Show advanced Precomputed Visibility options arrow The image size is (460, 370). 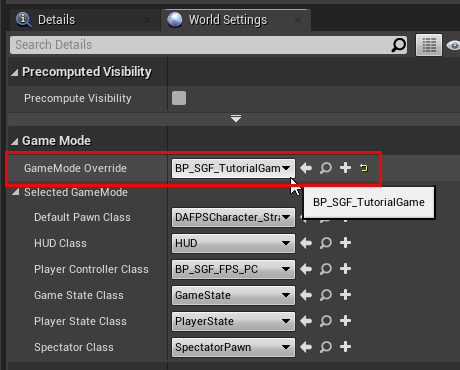click(x=236, y=119)
